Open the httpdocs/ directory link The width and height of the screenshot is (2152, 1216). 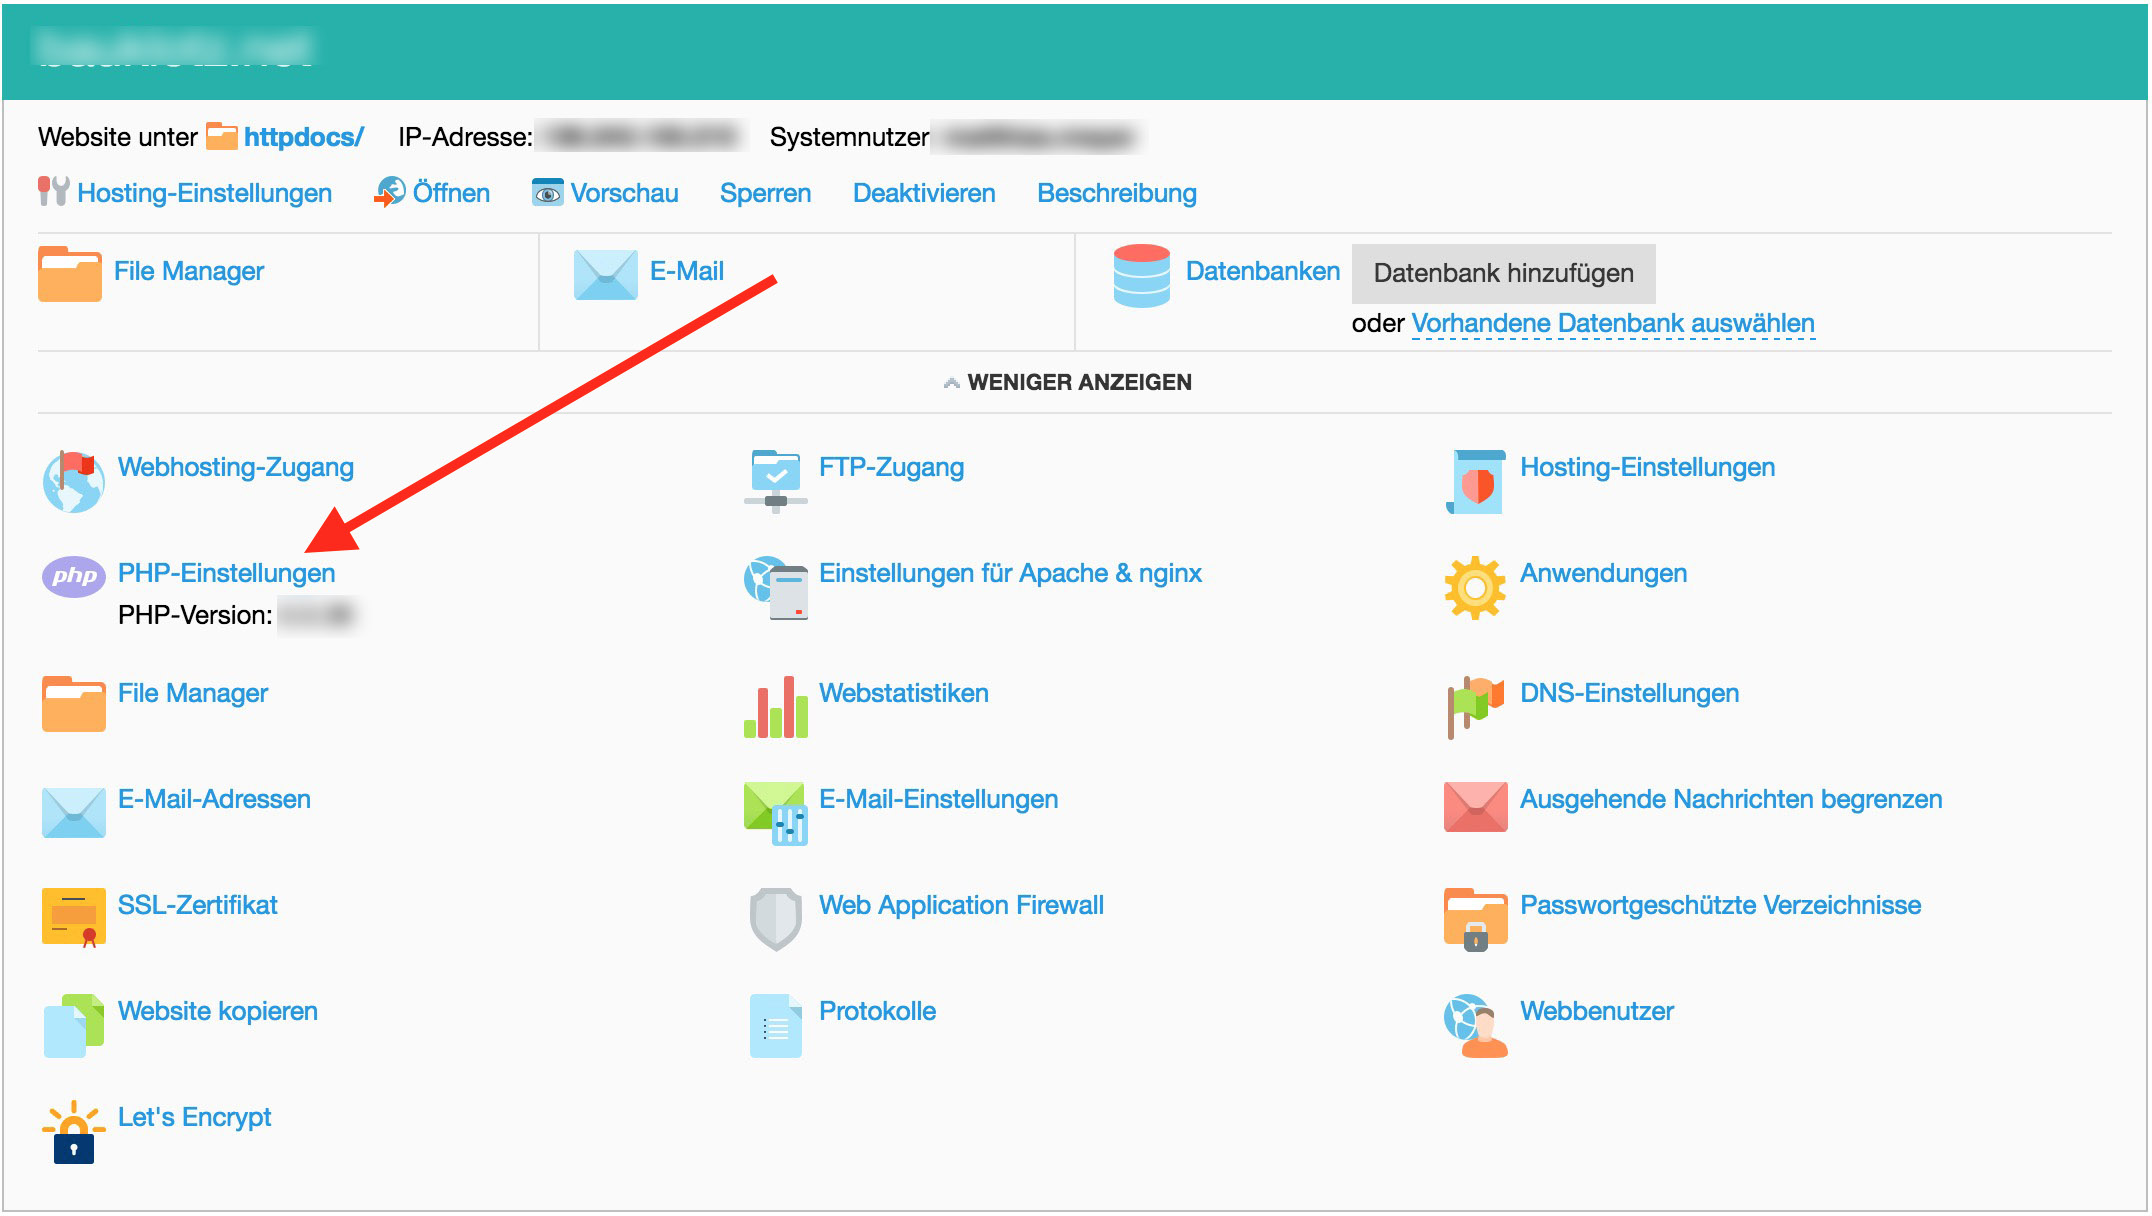tap(304, 137)
